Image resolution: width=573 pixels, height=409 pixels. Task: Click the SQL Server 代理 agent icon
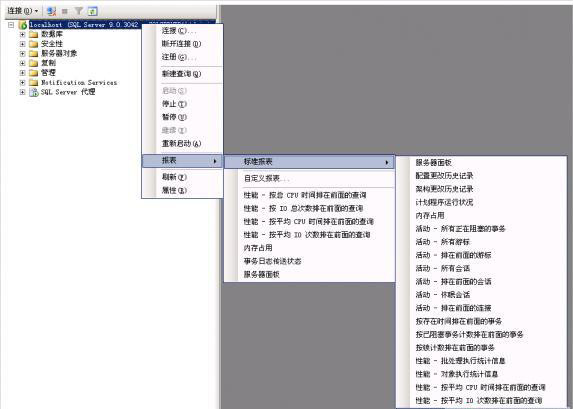pos(34,92)
